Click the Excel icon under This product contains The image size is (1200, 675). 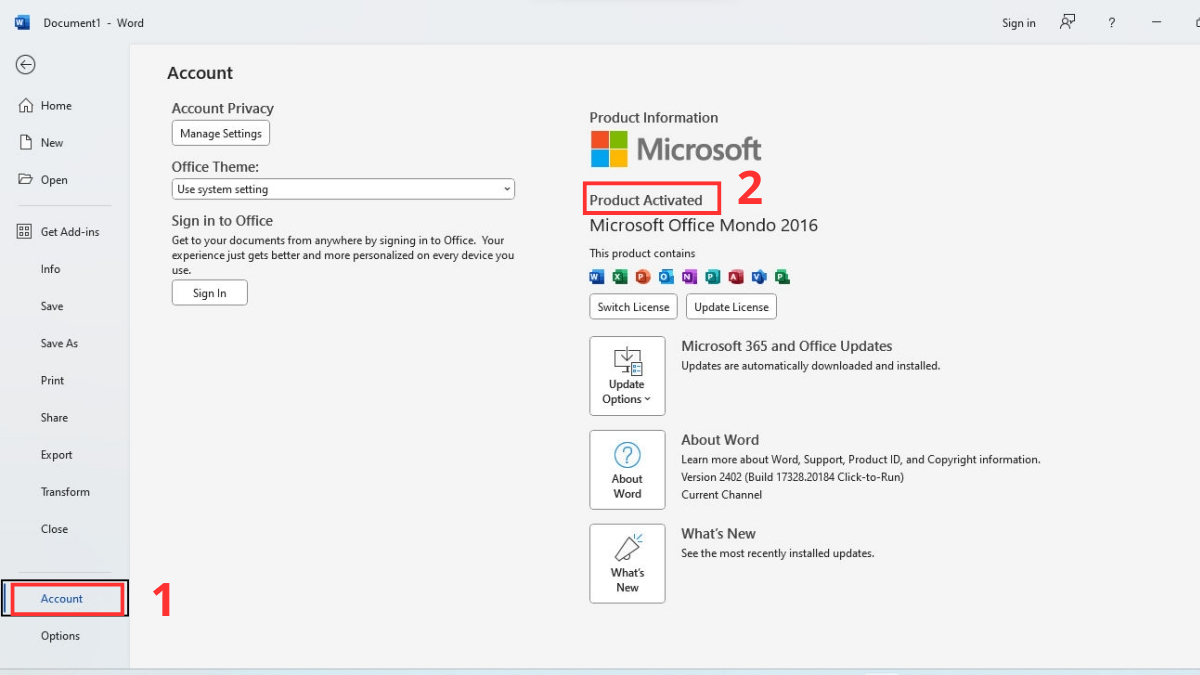620,277
